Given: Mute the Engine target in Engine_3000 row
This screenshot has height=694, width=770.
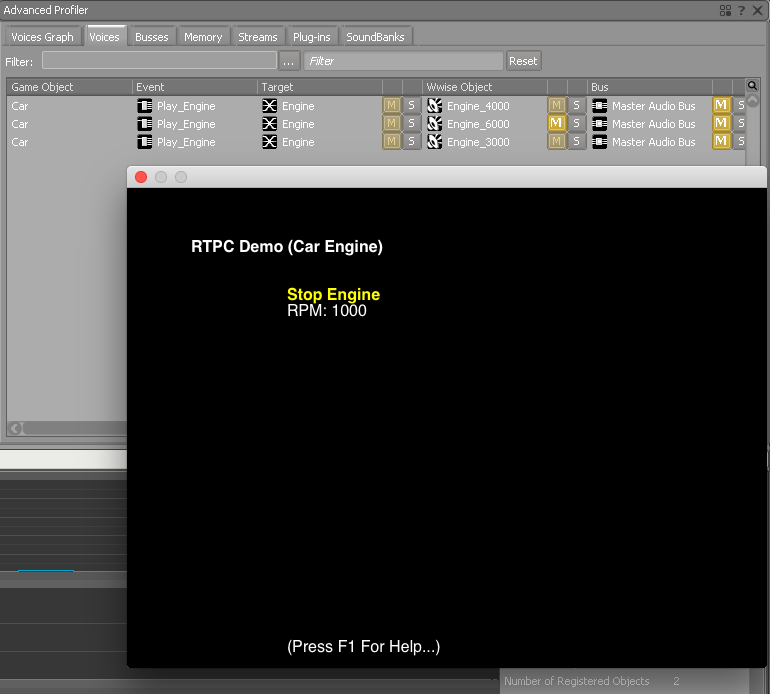Looking at the screenshot, I should click(x=391, y=141).
